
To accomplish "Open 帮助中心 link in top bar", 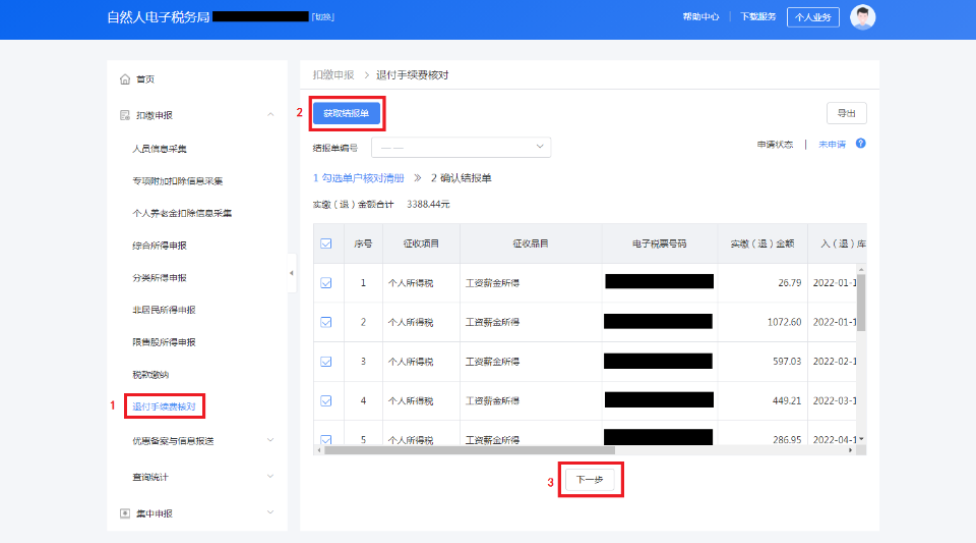I will pyautogui.click(x=700, y=17).
